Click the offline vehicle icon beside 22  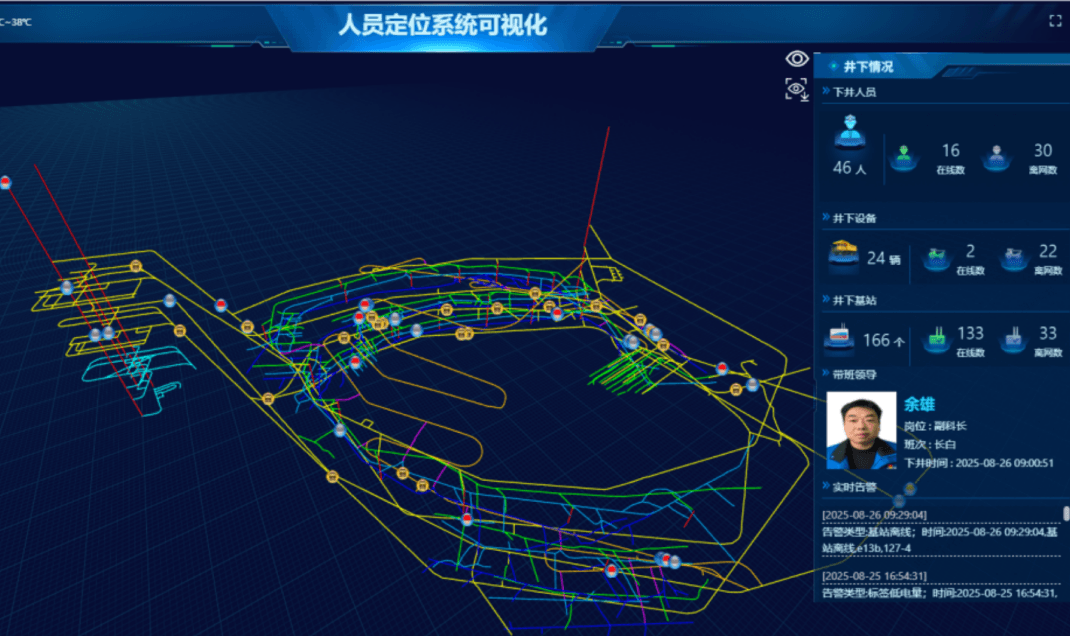pyautogui.click(x=1014, y=259)
